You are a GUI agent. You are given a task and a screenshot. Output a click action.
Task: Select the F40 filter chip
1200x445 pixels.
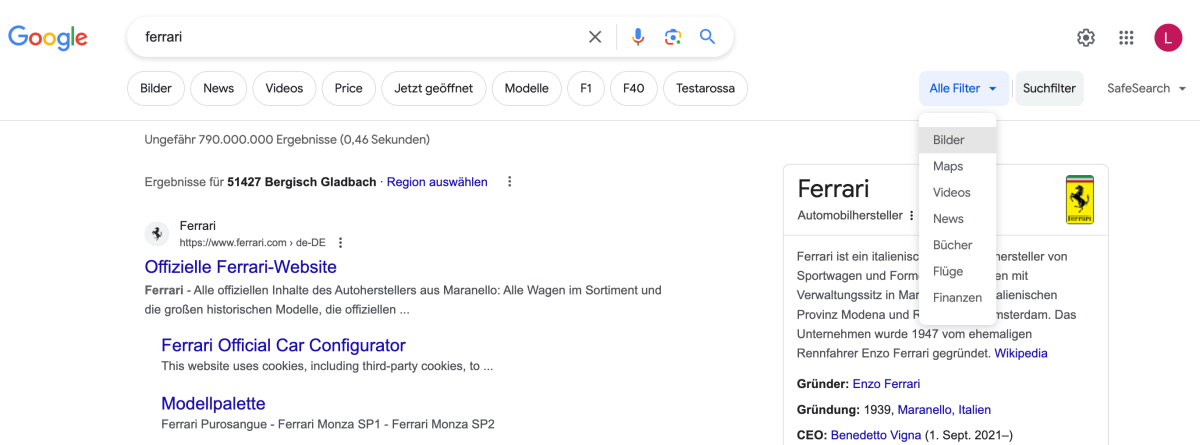[x=633, y=88]
